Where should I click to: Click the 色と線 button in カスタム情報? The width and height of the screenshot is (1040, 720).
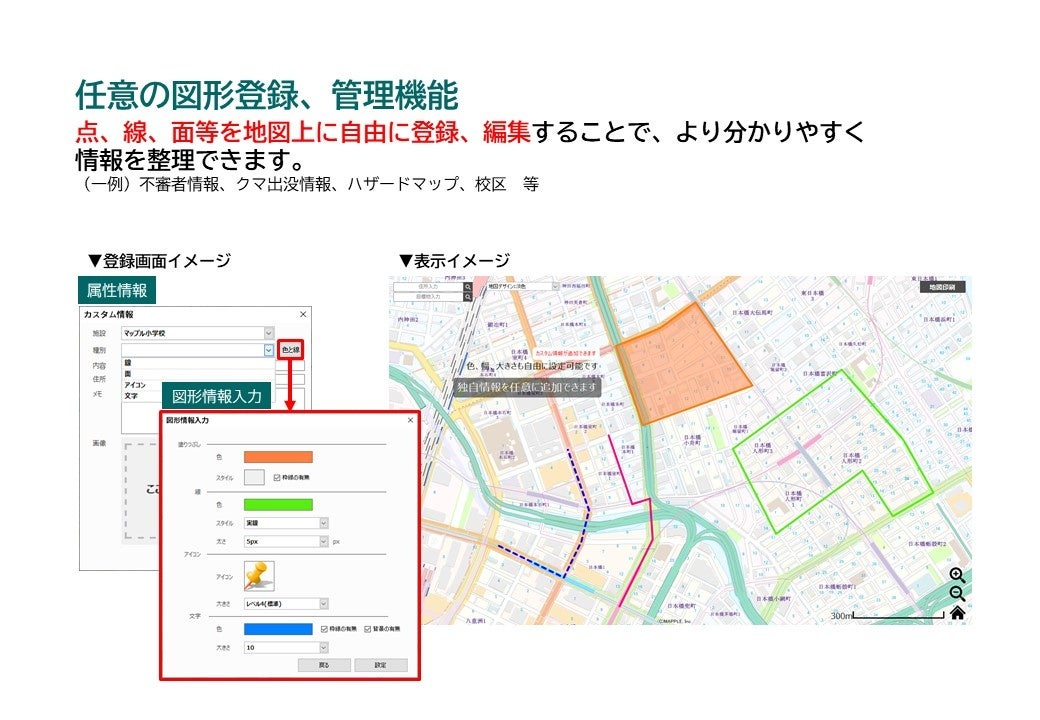tap(290, 349)
